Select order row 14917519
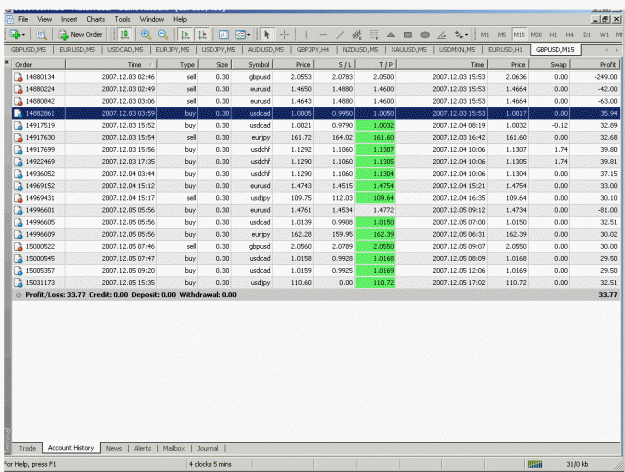The image size is (625, 472). click(316, 125)
